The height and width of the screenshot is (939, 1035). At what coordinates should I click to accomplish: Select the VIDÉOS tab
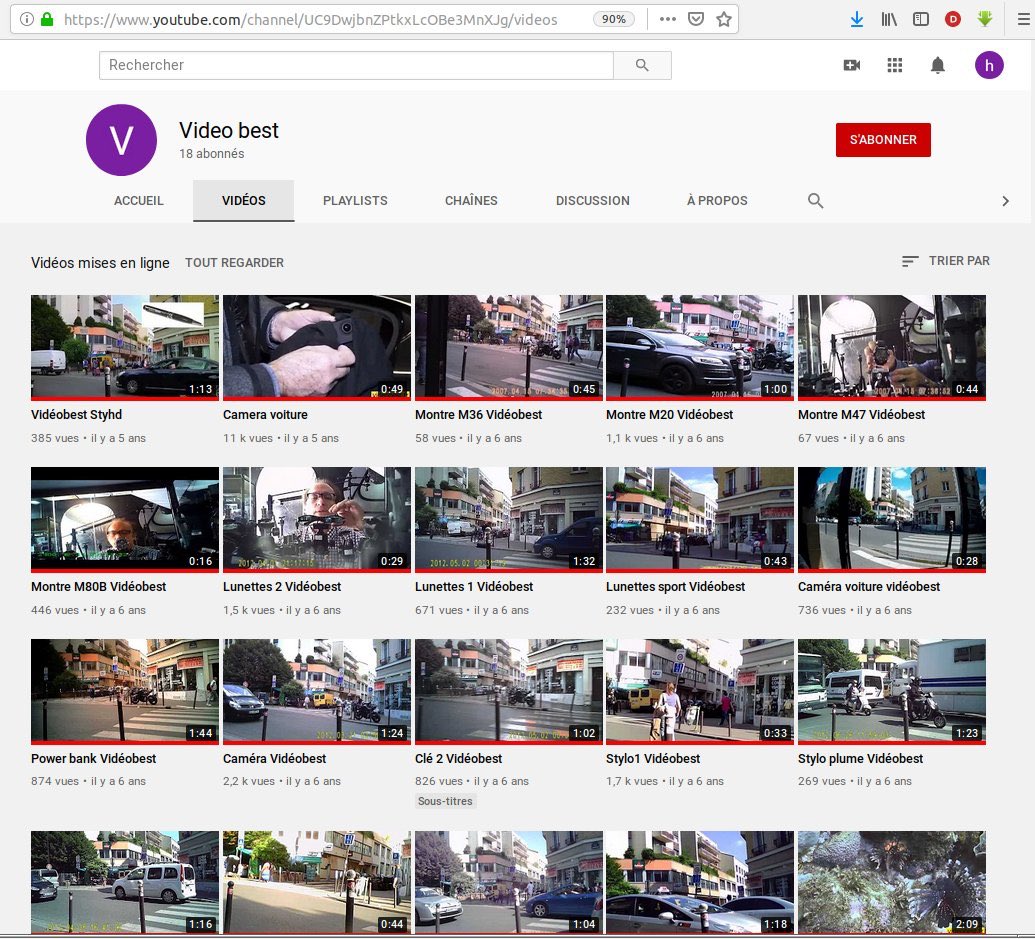tap(244, 201)
